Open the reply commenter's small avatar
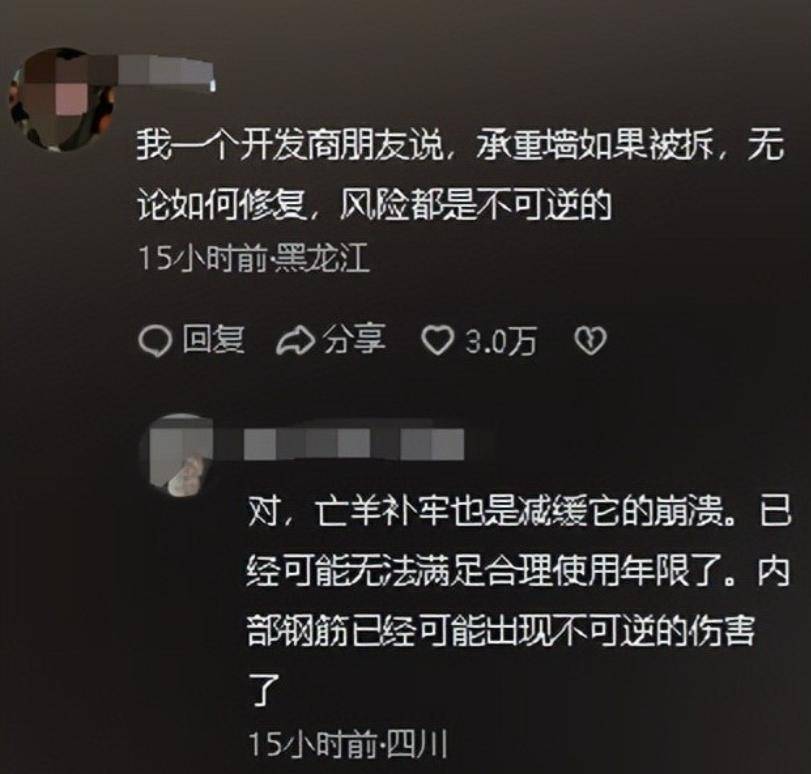Screen dimensions: 811x774 (181, 455)
